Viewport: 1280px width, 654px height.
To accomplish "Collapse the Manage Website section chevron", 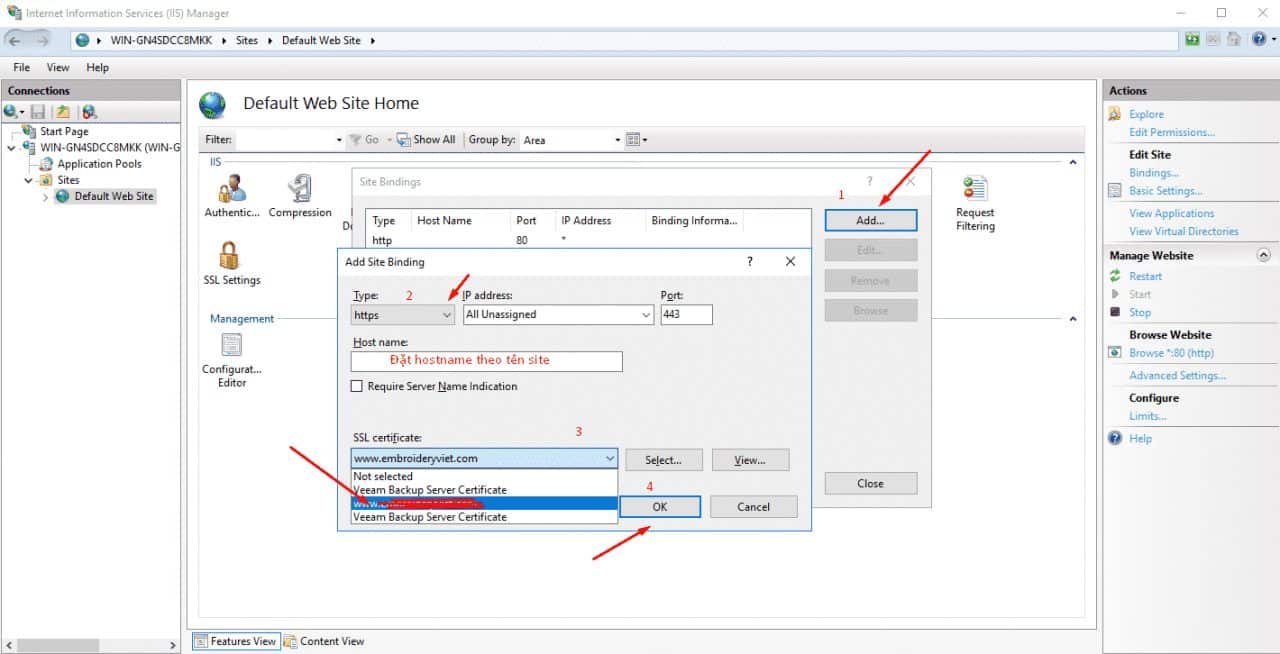I will [1263, 256].
